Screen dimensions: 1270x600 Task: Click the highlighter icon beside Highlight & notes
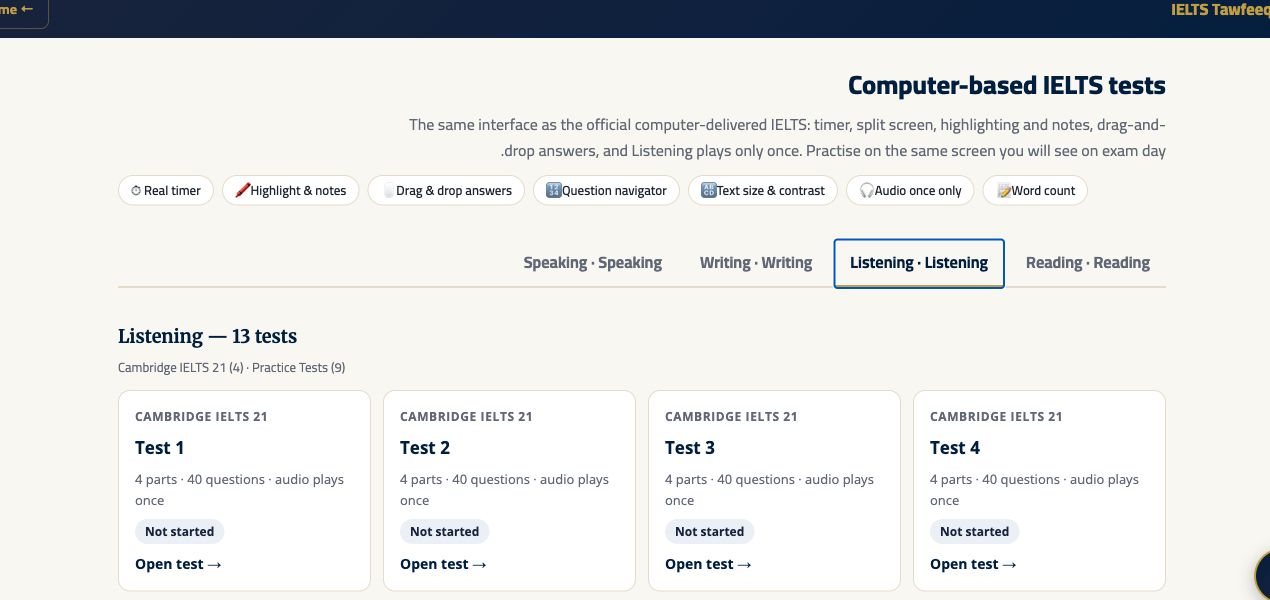click(x=242, y=191)
